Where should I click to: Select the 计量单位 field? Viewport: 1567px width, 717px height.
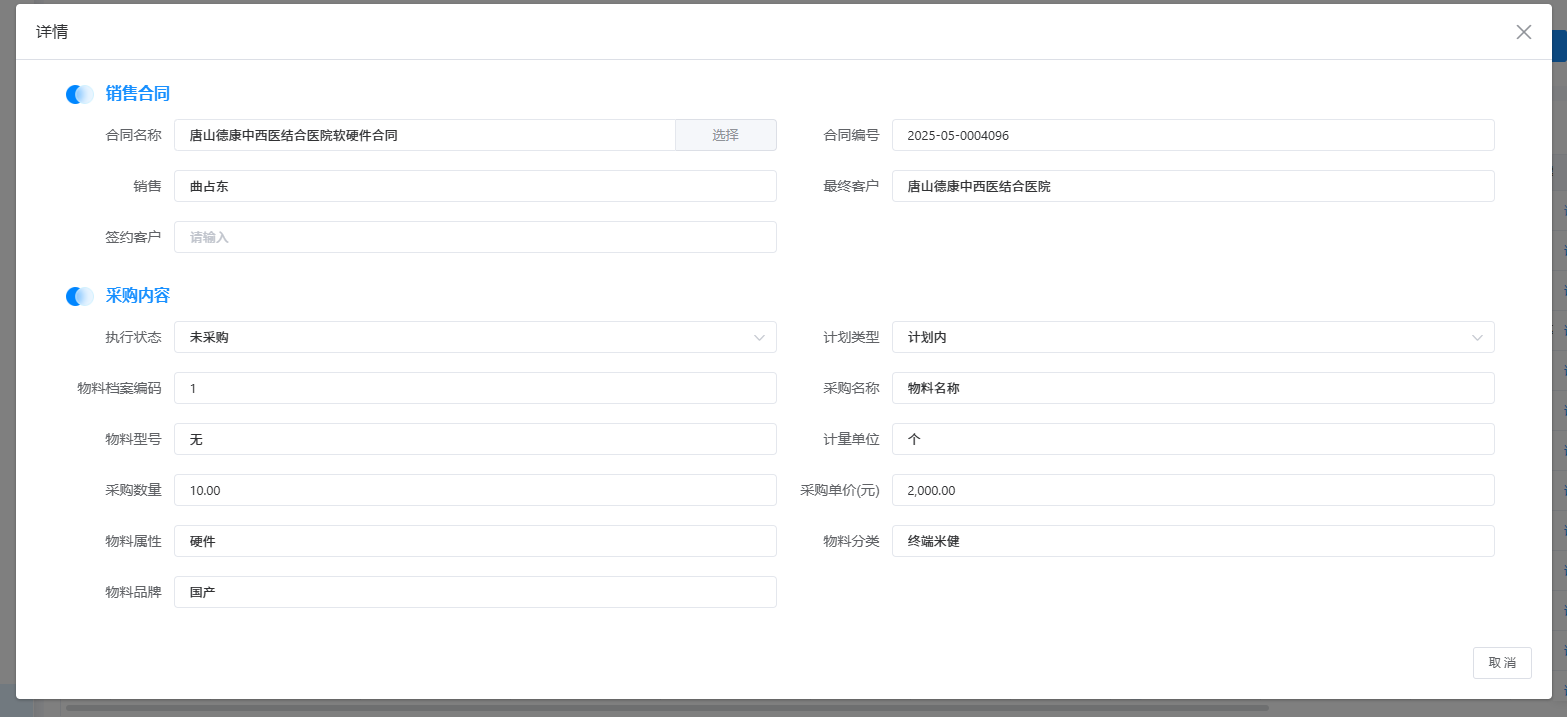click(1192, 439)
